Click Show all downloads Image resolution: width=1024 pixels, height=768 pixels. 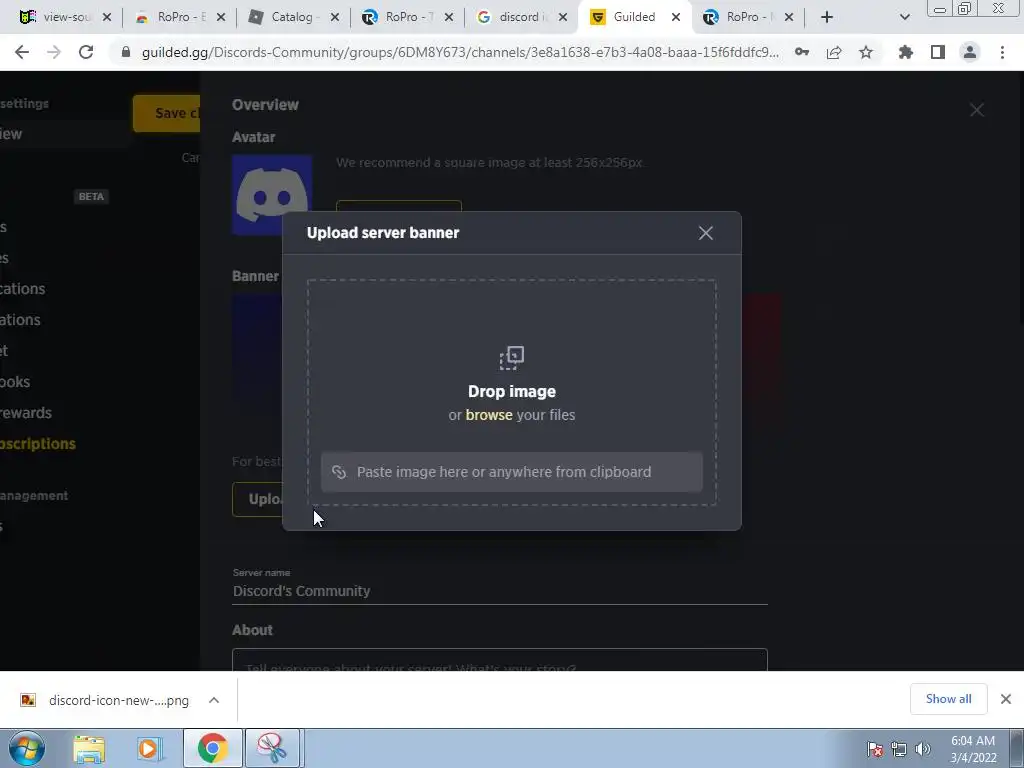pyautogui.click(x=948, y=699)
